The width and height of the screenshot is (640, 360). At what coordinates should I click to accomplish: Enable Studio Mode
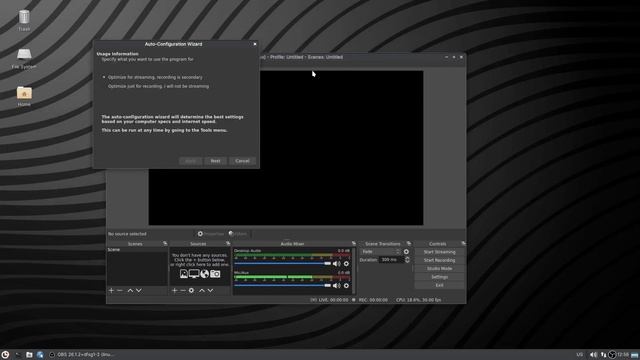point(439,269)
